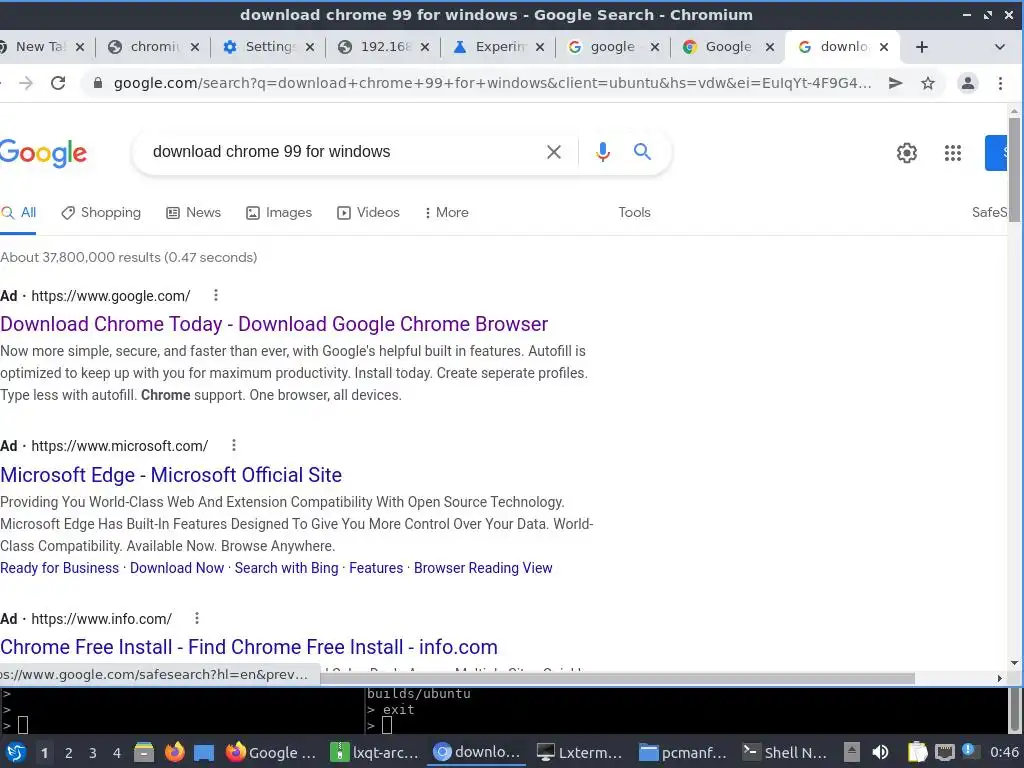The width and height of the screenshot is (1024, 768).
Task: Clear the Google search box with X
Action: (x=554, y=152)
